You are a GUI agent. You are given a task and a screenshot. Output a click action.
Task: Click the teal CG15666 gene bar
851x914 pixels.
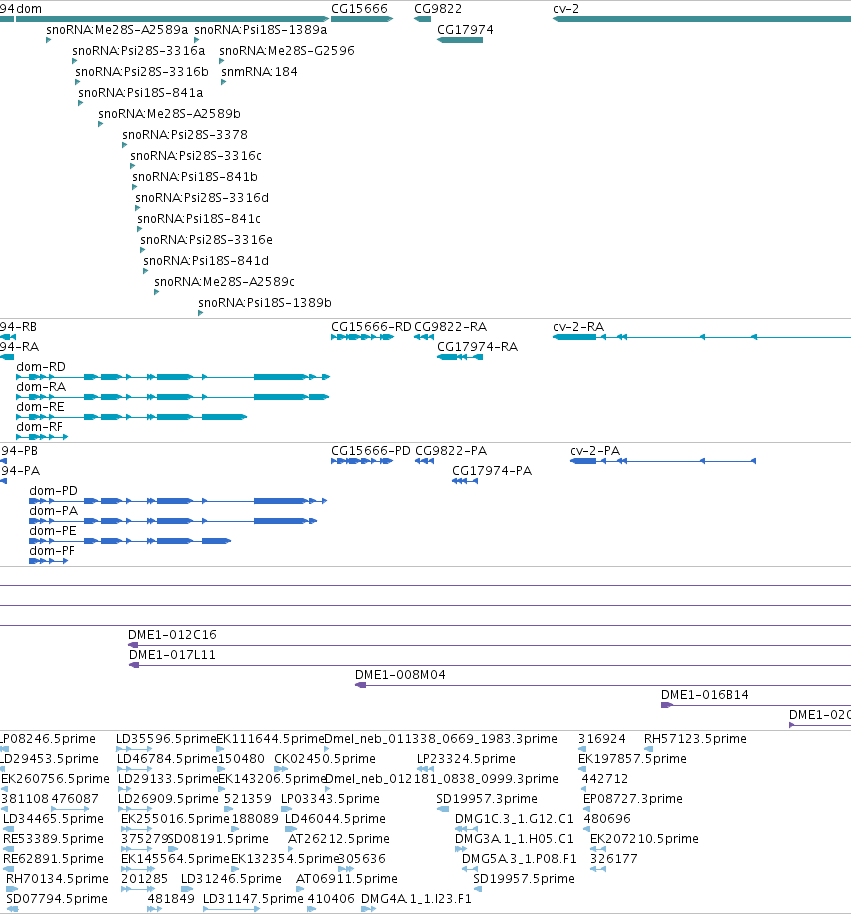[x=362, y=19]
